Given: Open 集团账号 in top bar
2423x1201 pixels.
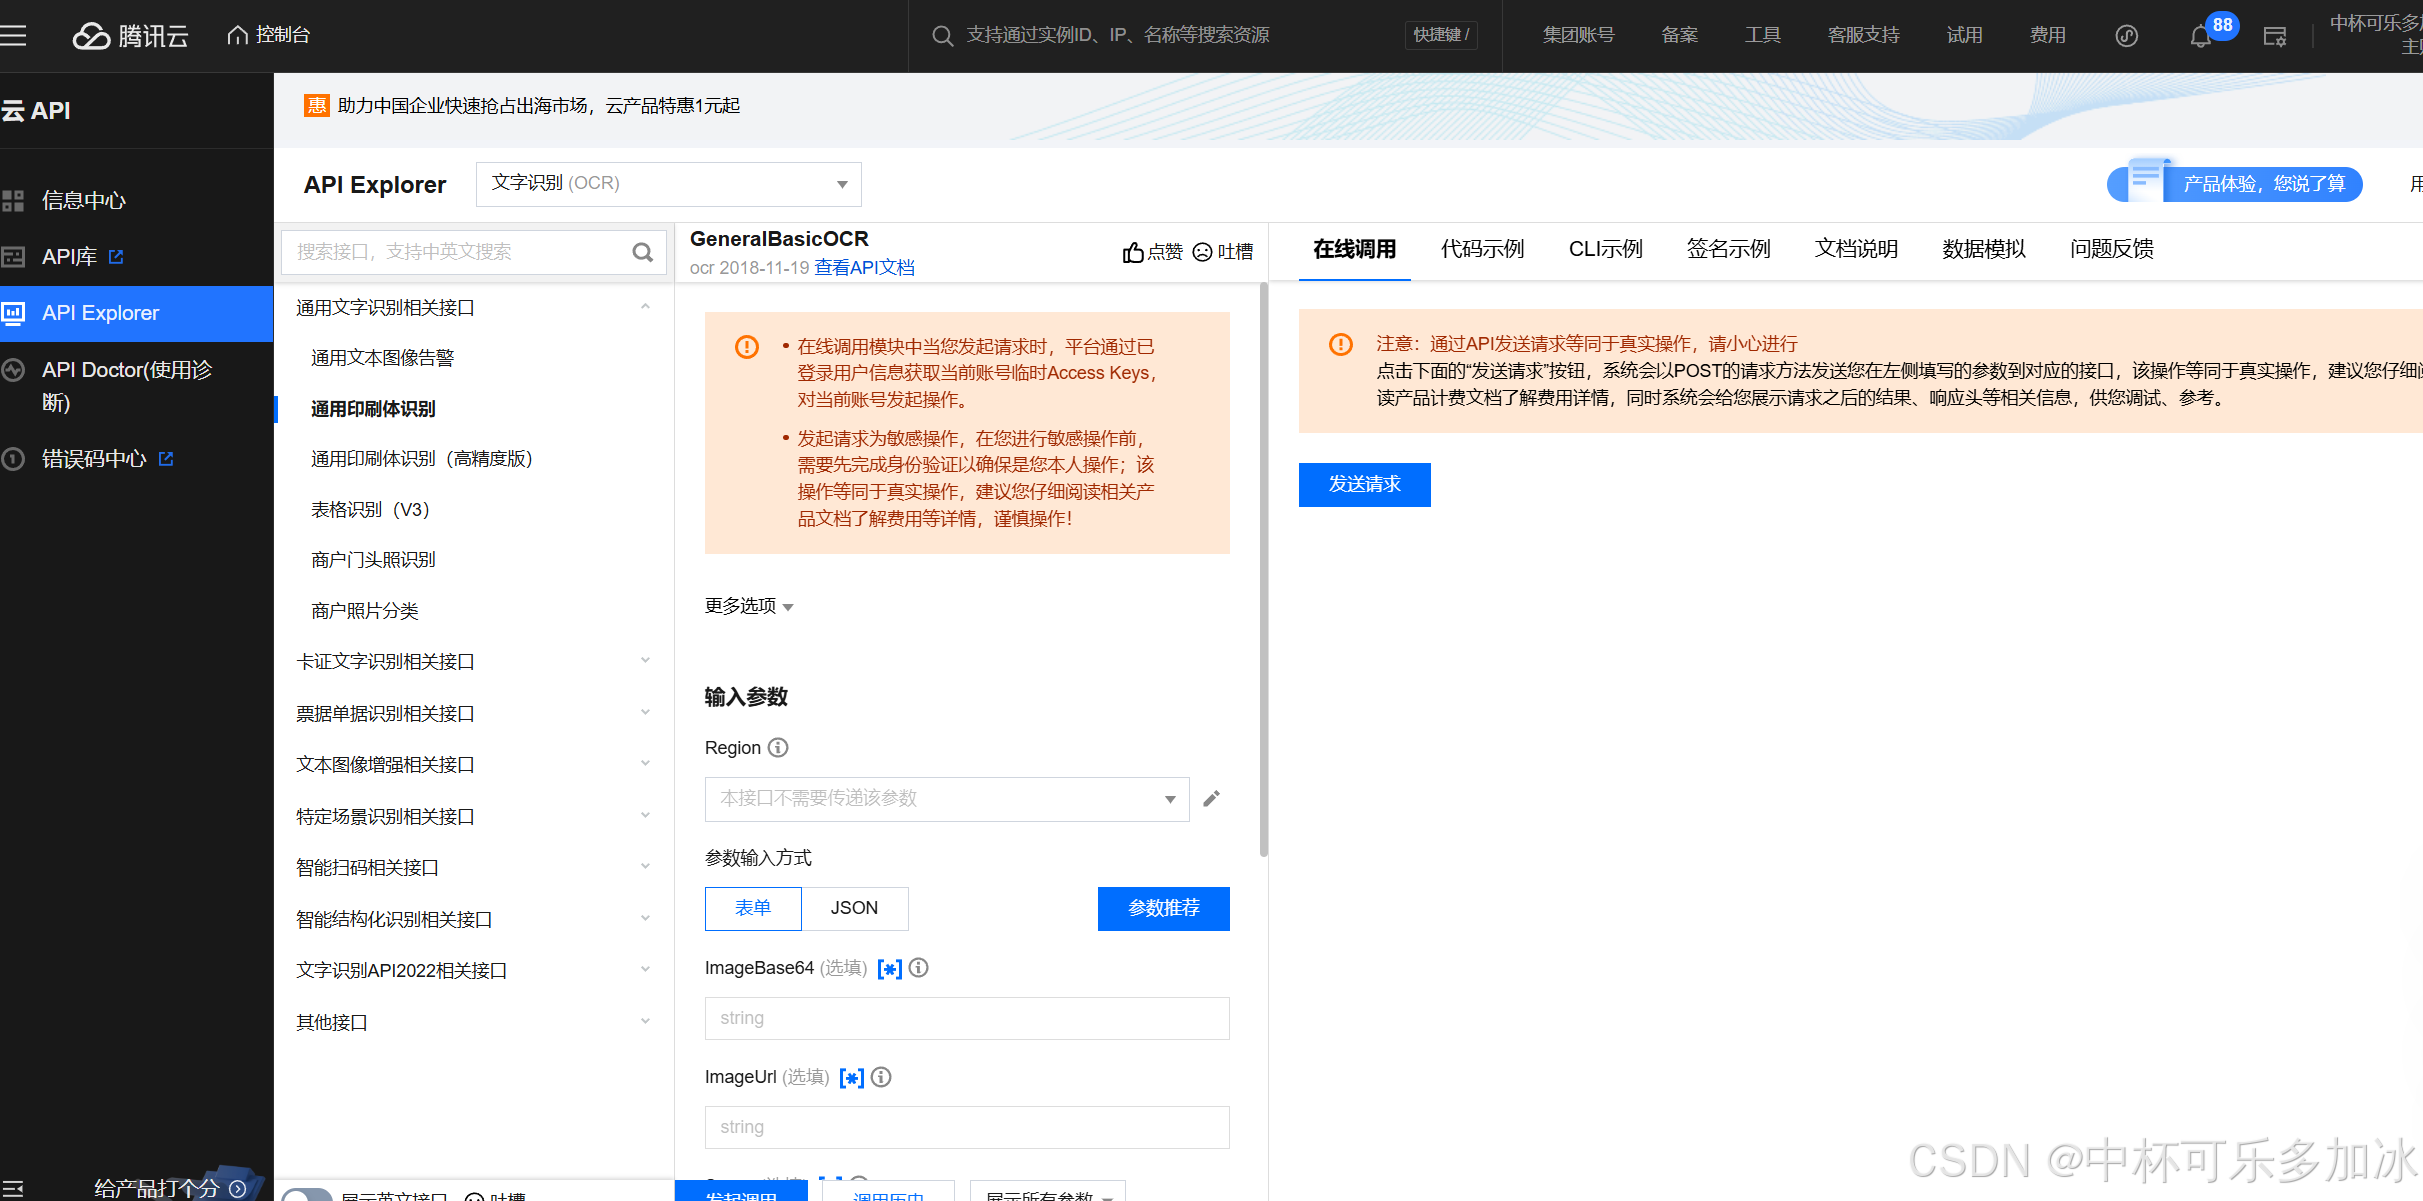Looking at the screenshot, I should [x=1578, y=35].
